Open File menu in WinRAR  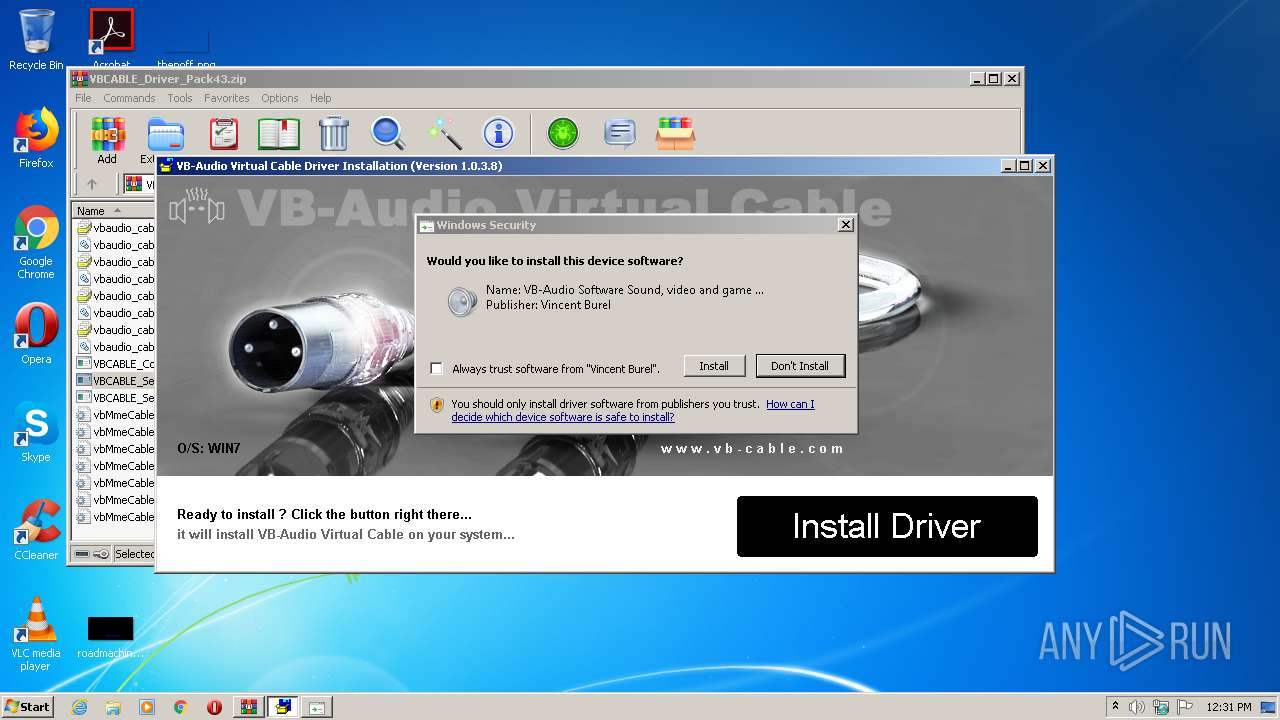(x=83, y=98)
